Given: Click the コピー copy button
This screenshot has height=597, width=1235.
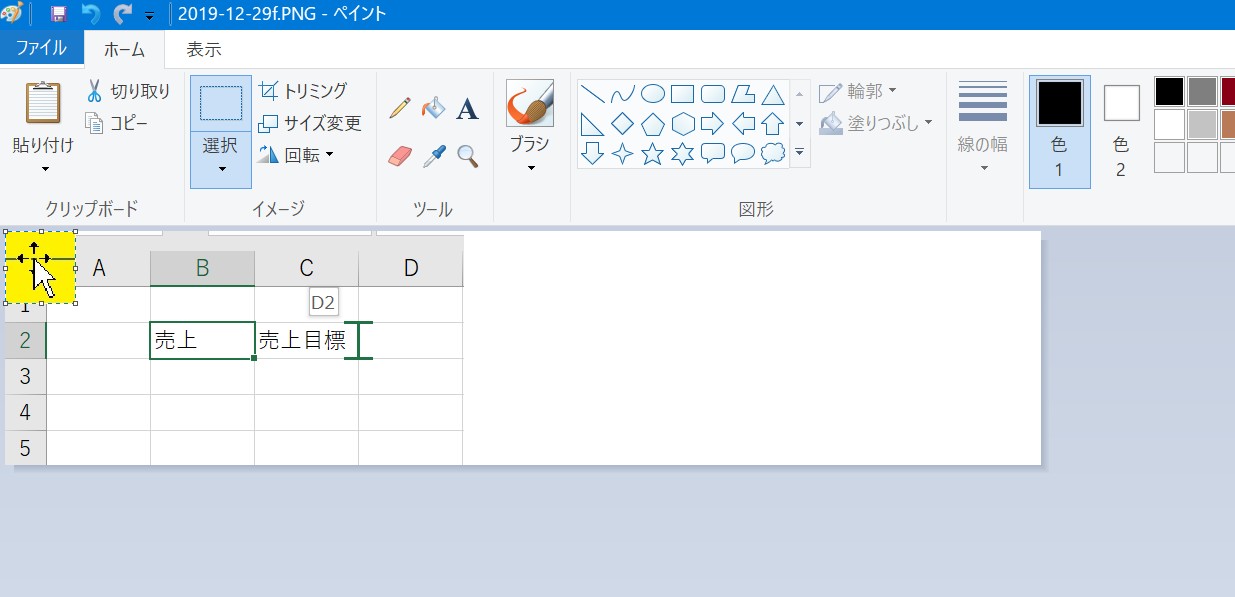Looking at the screenshot, I should [117, 123].
